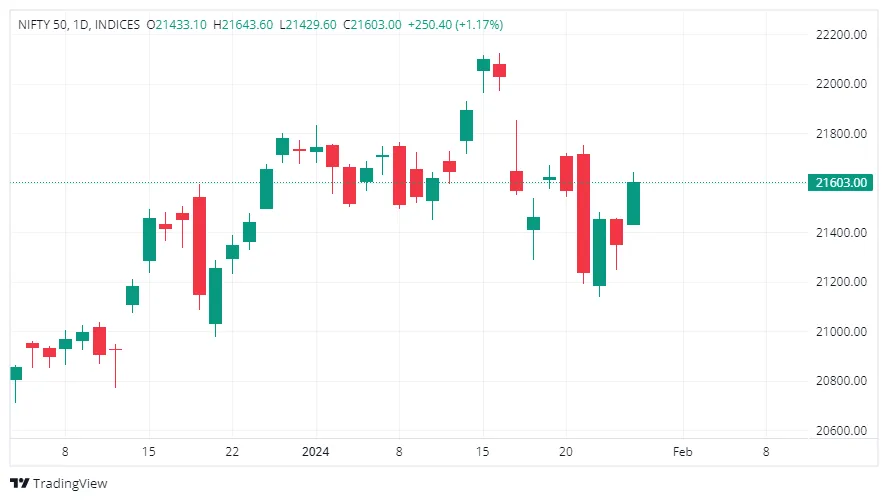The width and height of the screenshot is (888, 501).
Task: Click the 22200.00 price axis label
Action: click(842, 35)
